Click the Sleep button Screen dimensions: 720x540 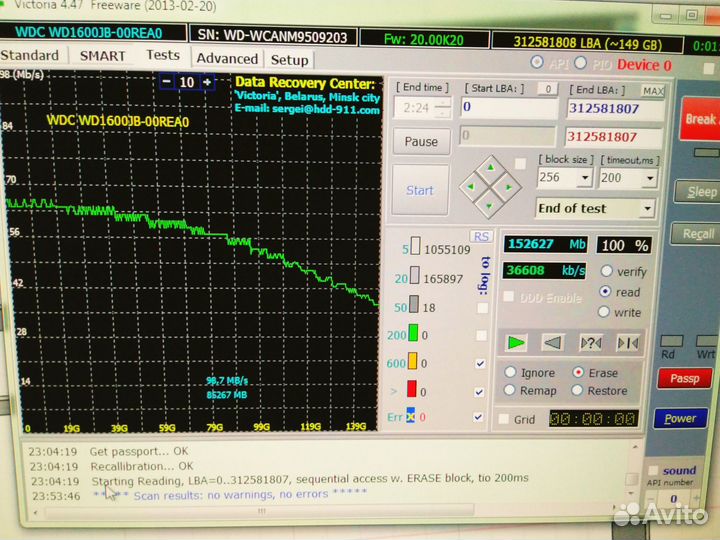click(699, 192)
